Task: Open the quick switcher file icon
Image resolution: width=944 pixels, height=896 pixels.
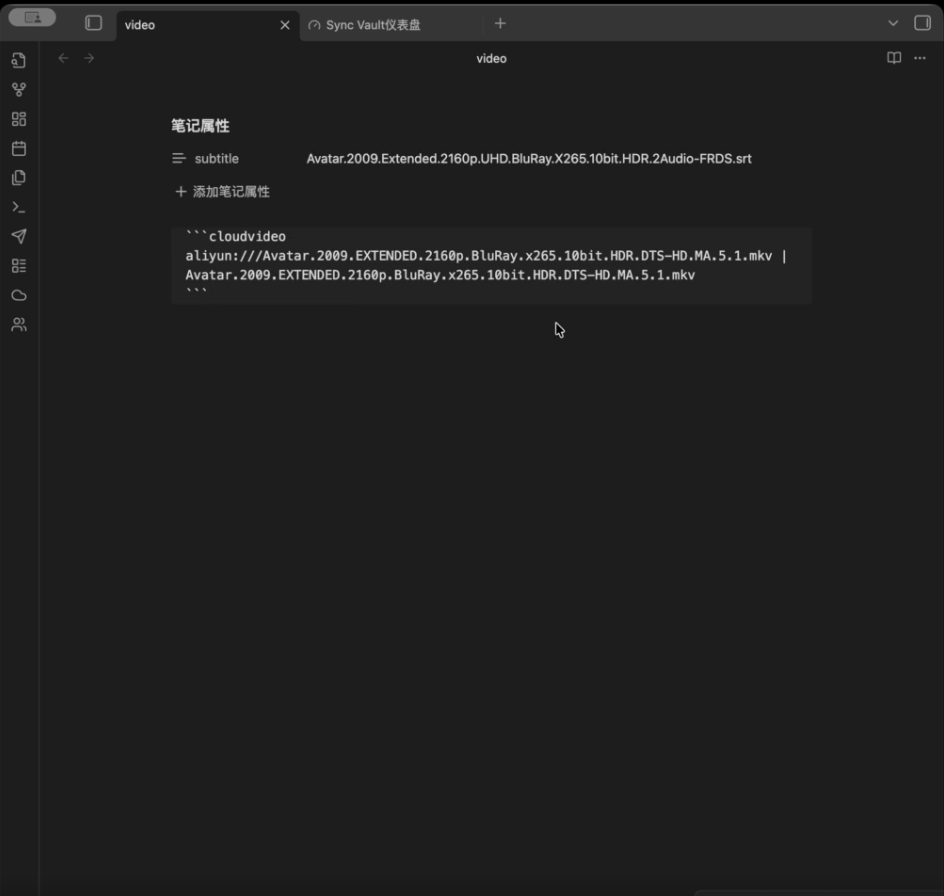Action: click(x=18, y=60)
